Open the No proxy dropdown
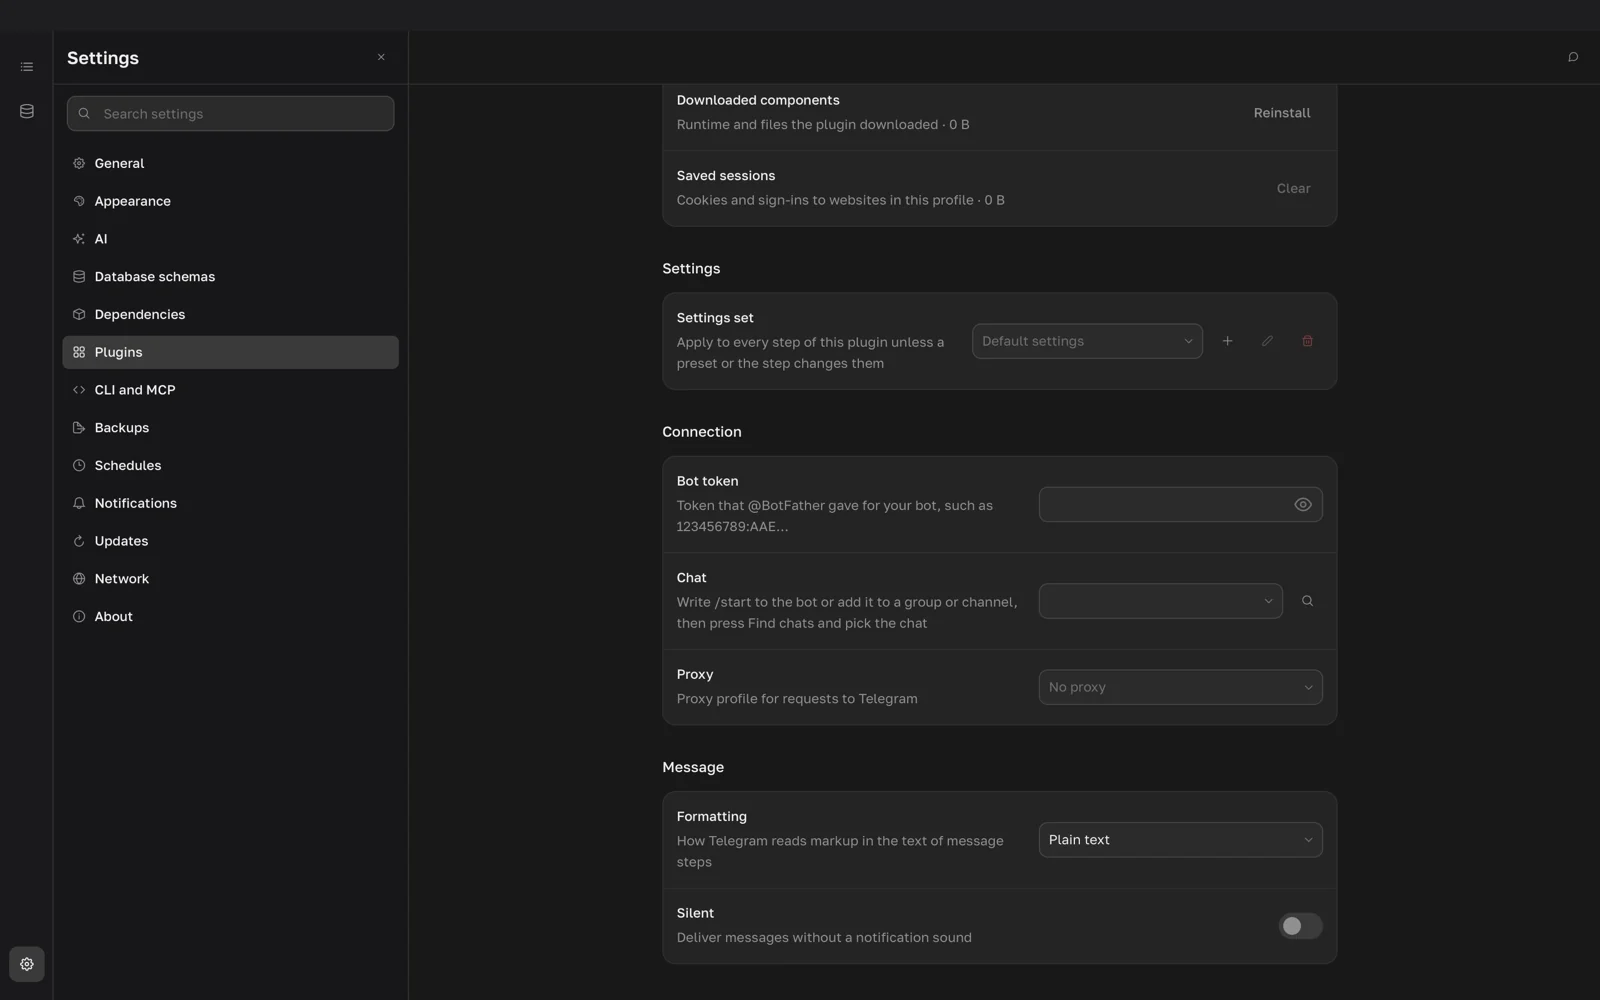 [1180, 687]
